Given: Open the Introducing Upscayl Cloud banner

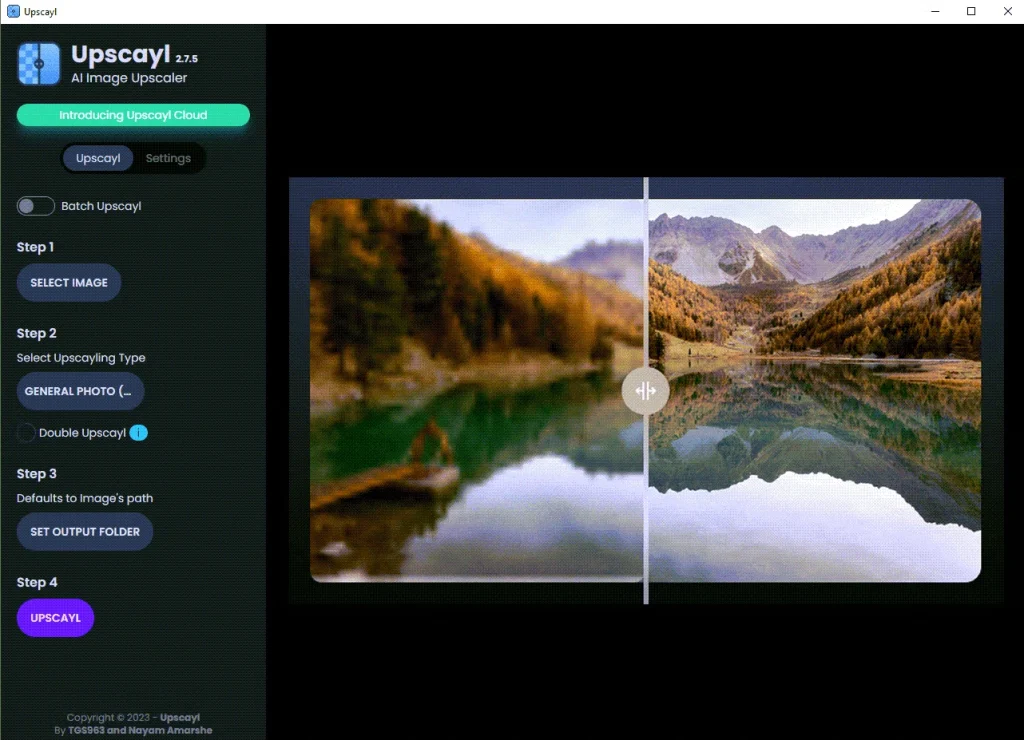Looking at the screenshot, I should point(133,115).
